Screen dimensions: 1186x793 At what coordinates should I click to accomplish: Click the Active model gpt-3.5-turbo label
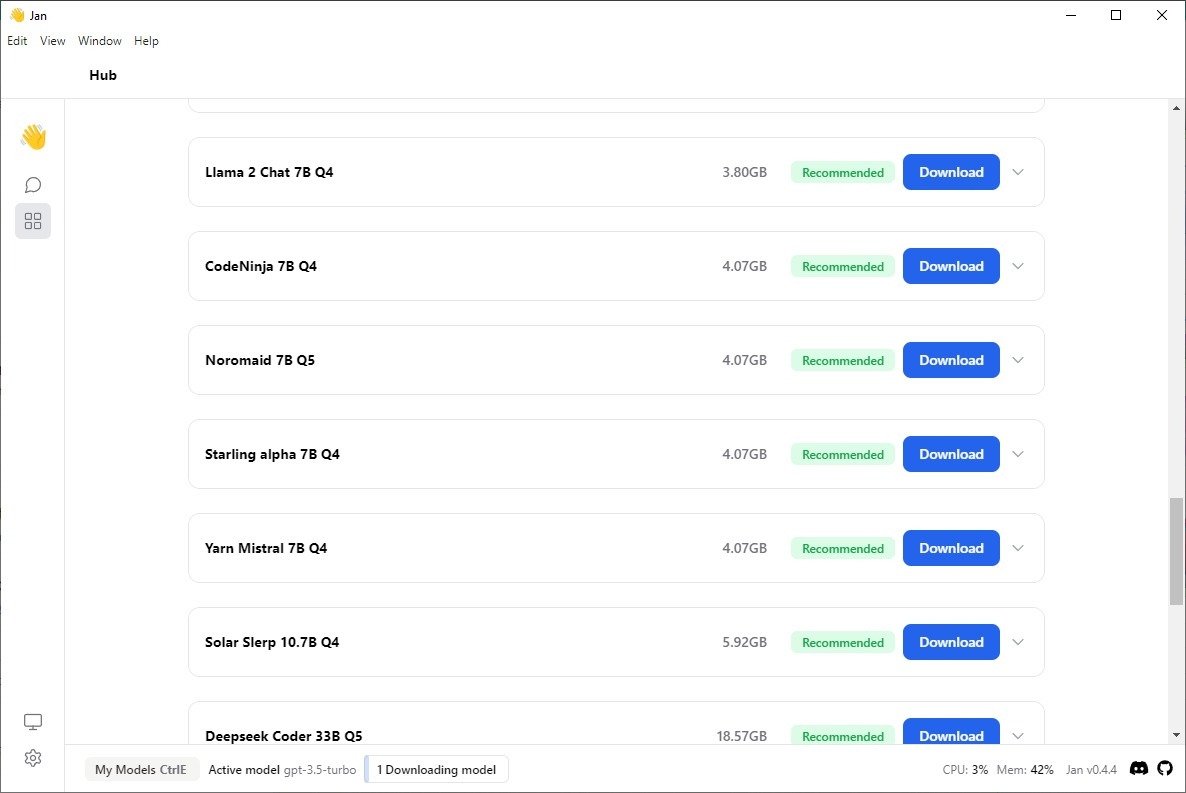282,770
